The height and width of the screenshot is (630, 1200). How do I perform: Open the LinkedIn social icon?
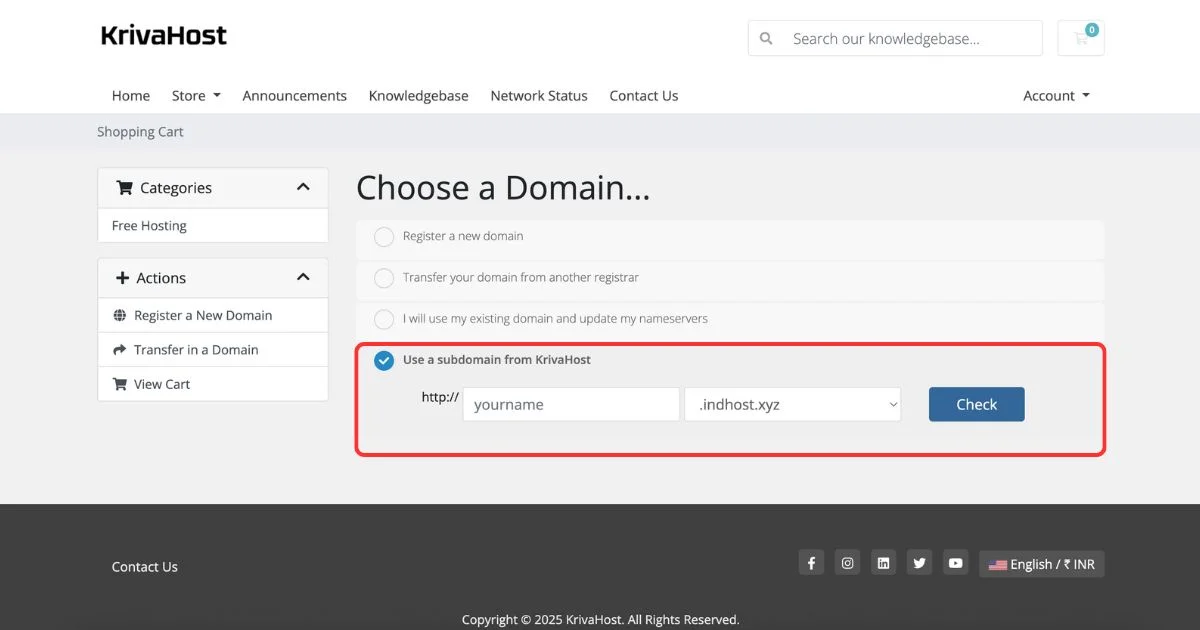pyautogui.click(x=883, y=563)
